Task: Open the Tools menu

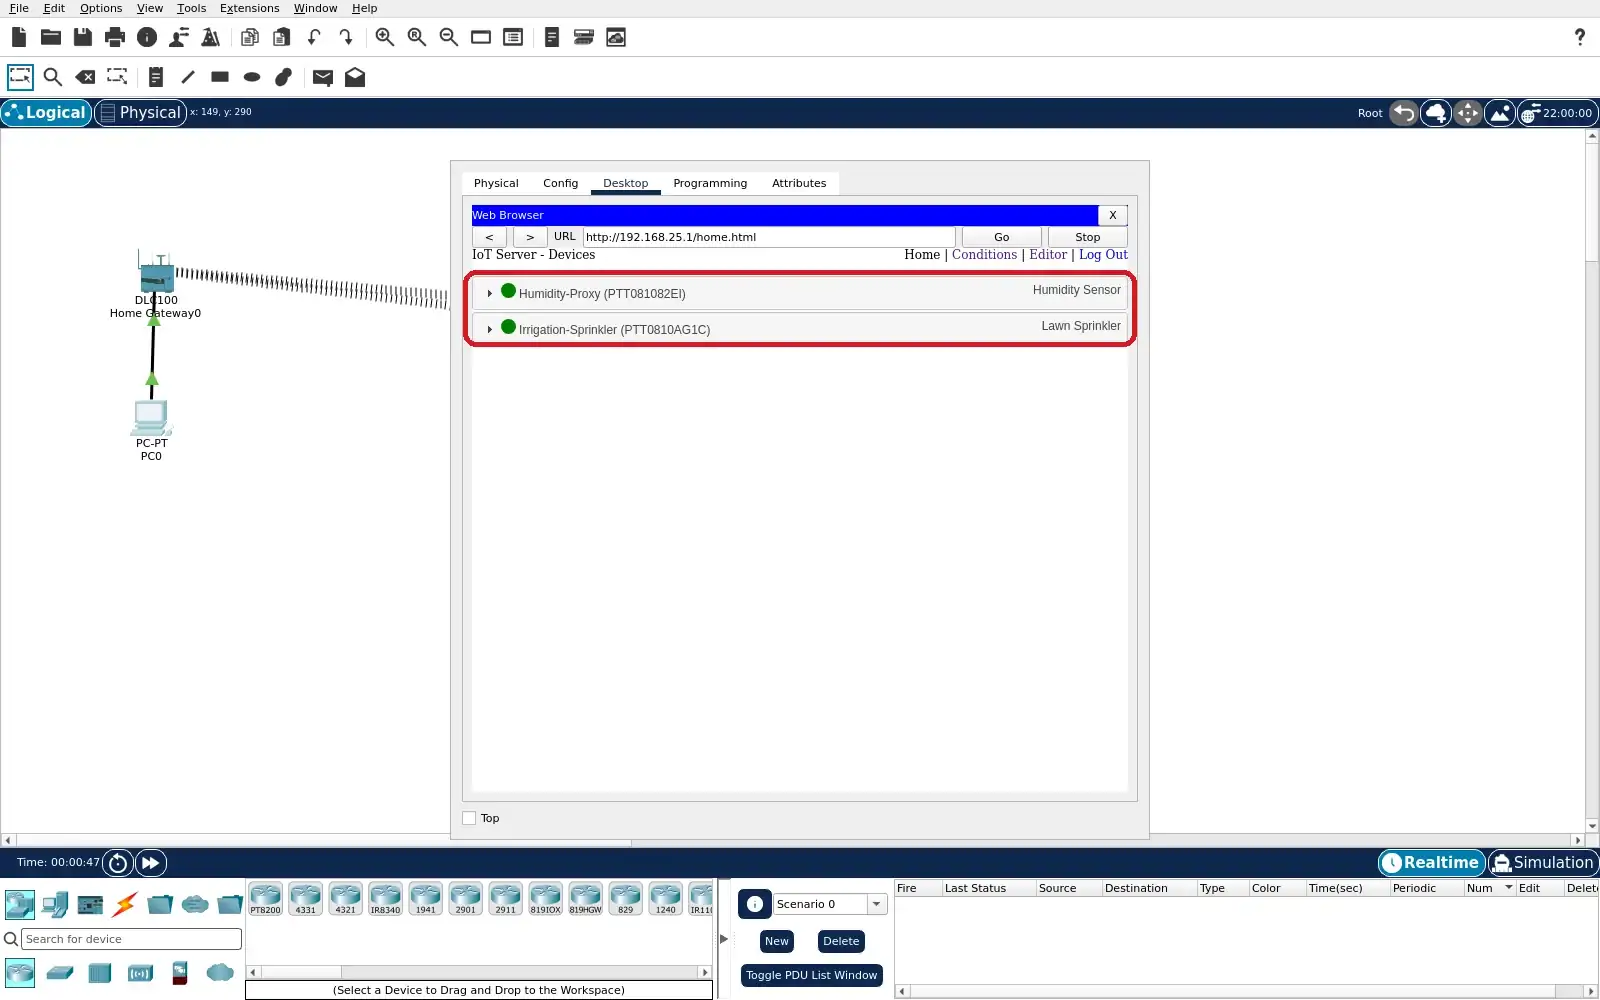Action: [x=191, y=8]
